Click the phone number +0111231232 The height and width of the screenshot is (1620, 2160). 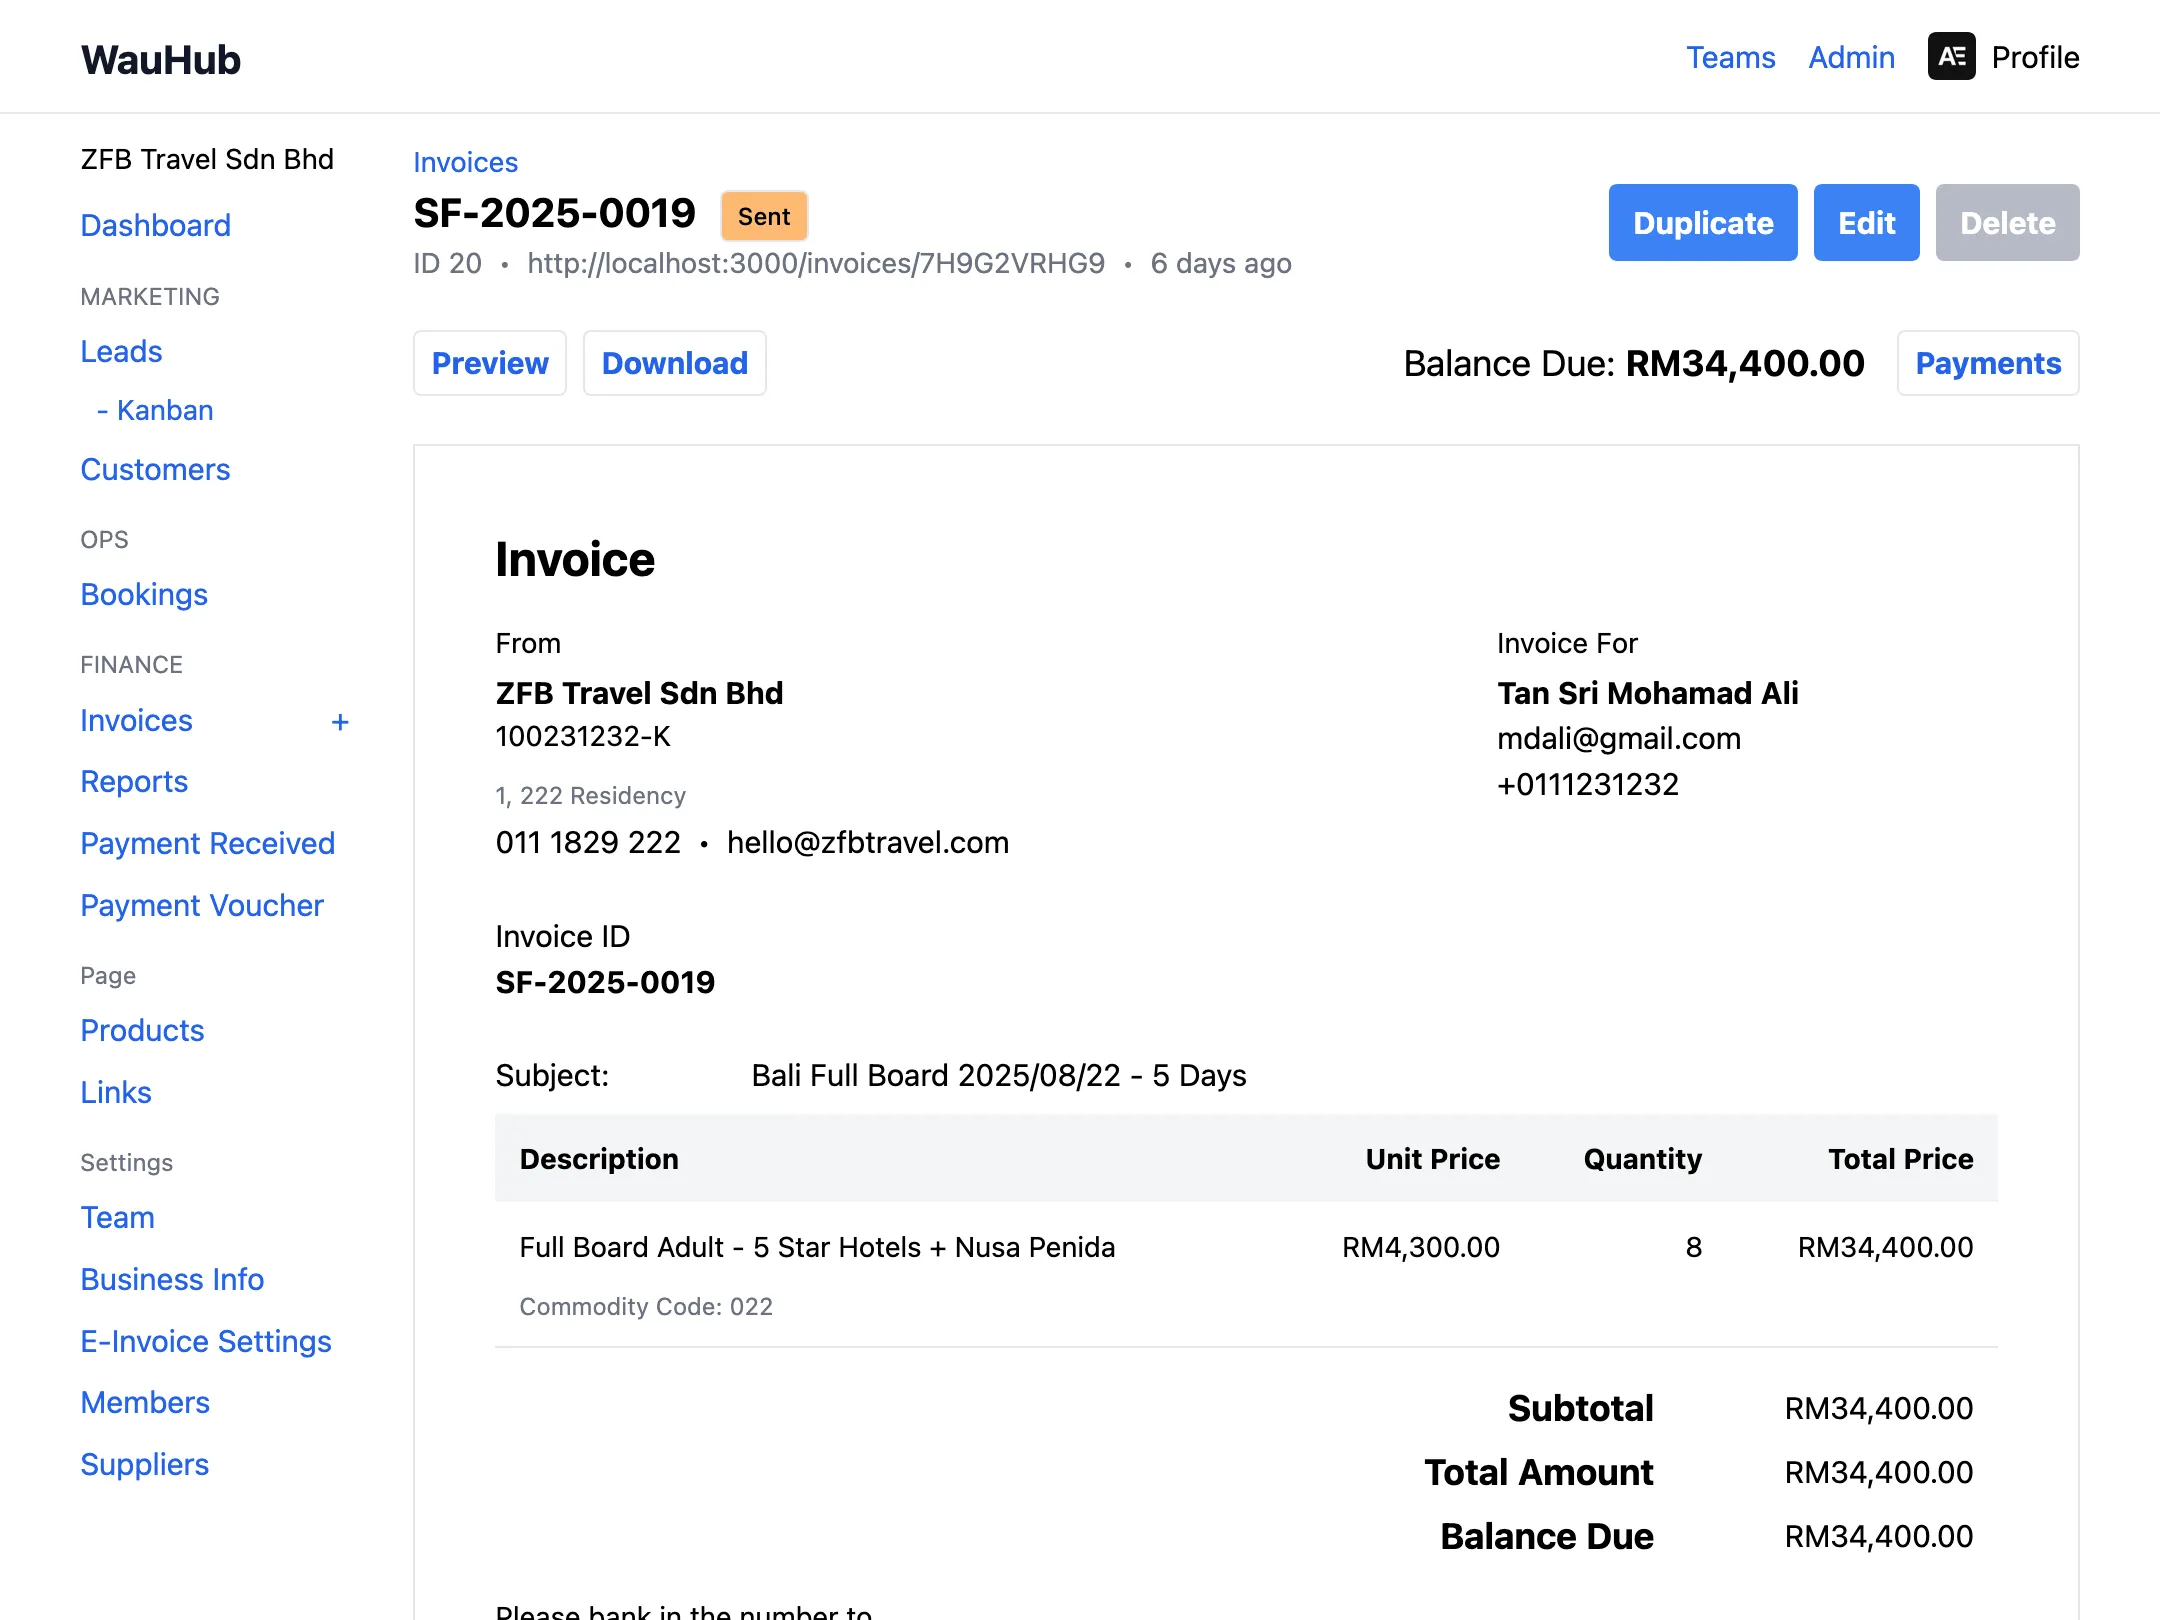pyautogui.click(x=1587, y=784)
